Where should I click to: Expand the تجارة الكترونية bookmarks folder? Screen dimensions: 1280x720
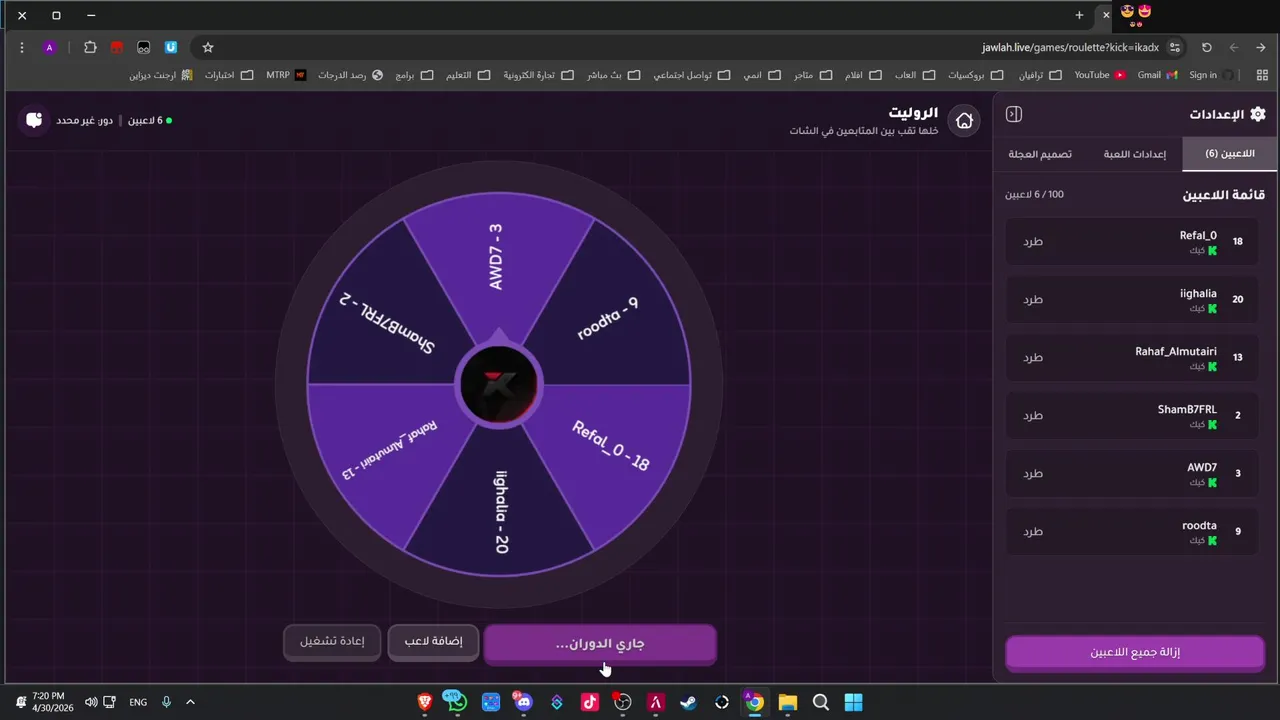pos(538,75)
